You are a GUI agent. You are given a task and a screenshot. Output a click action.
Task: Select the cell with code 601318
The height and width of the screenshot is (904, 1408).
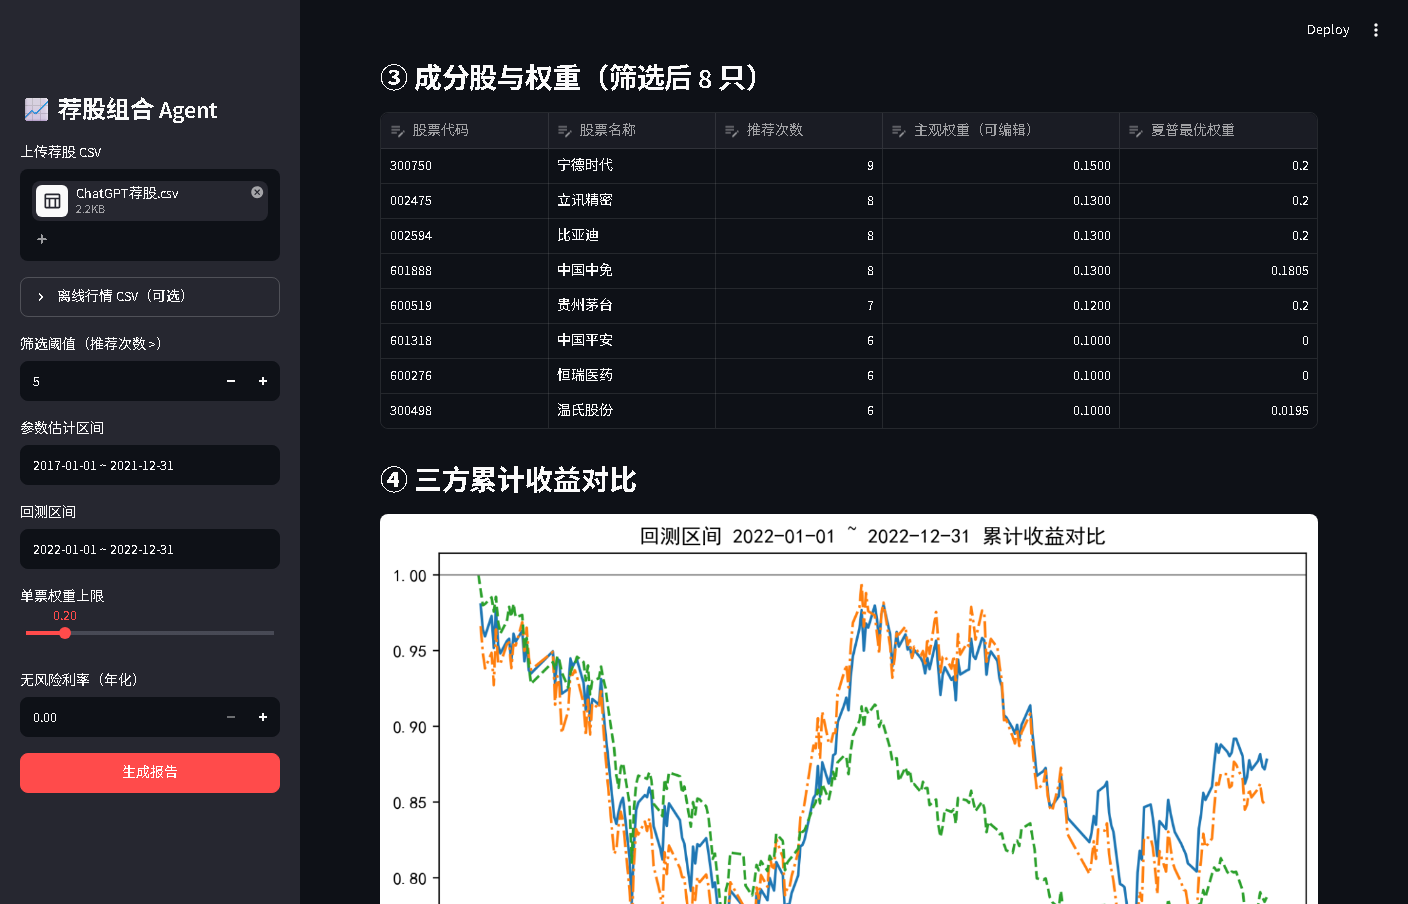464,341
